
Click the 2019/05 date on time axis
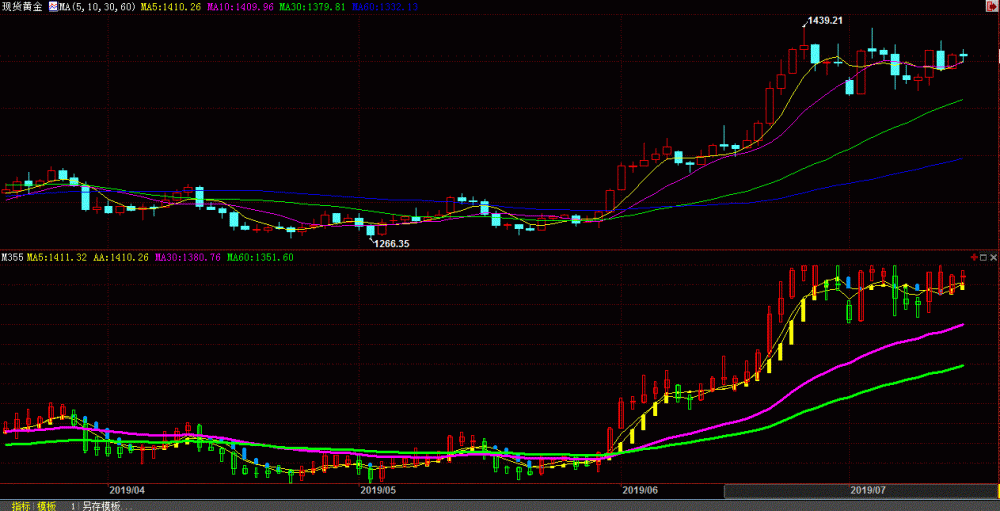pyautogui.click(x=378, y=490)
